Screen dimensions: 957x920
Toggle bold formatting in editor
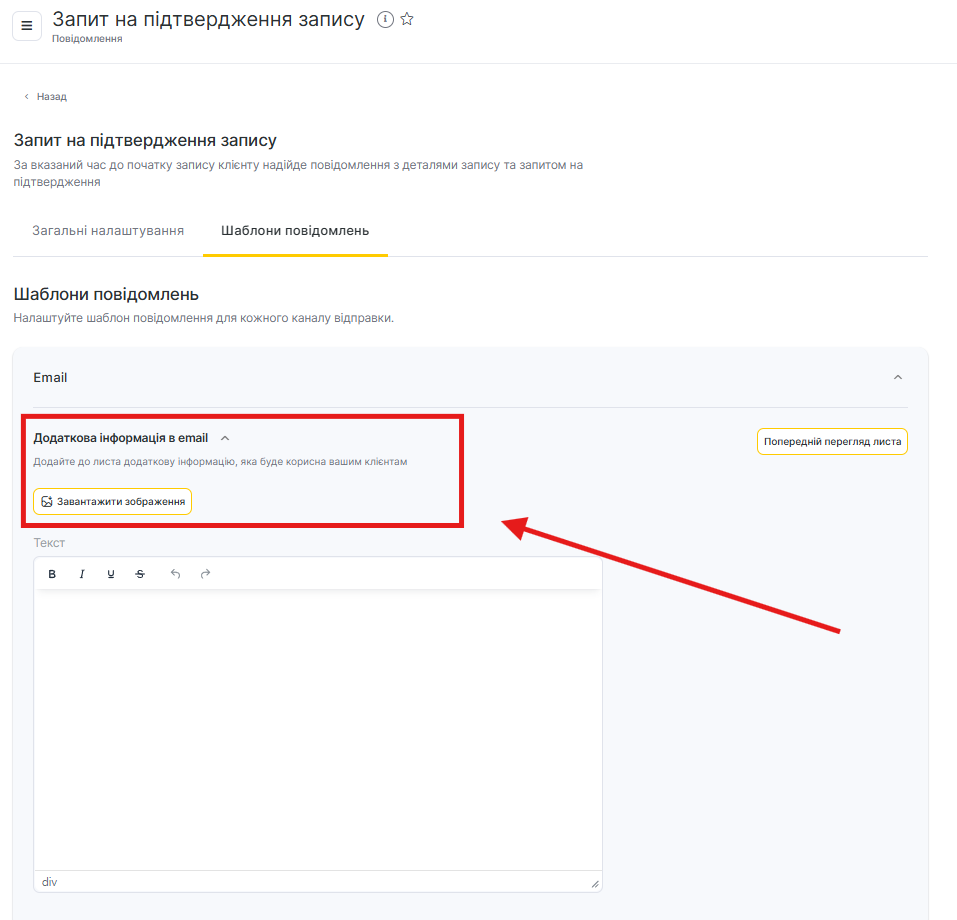pyautogui.click(x=52, y=574)
